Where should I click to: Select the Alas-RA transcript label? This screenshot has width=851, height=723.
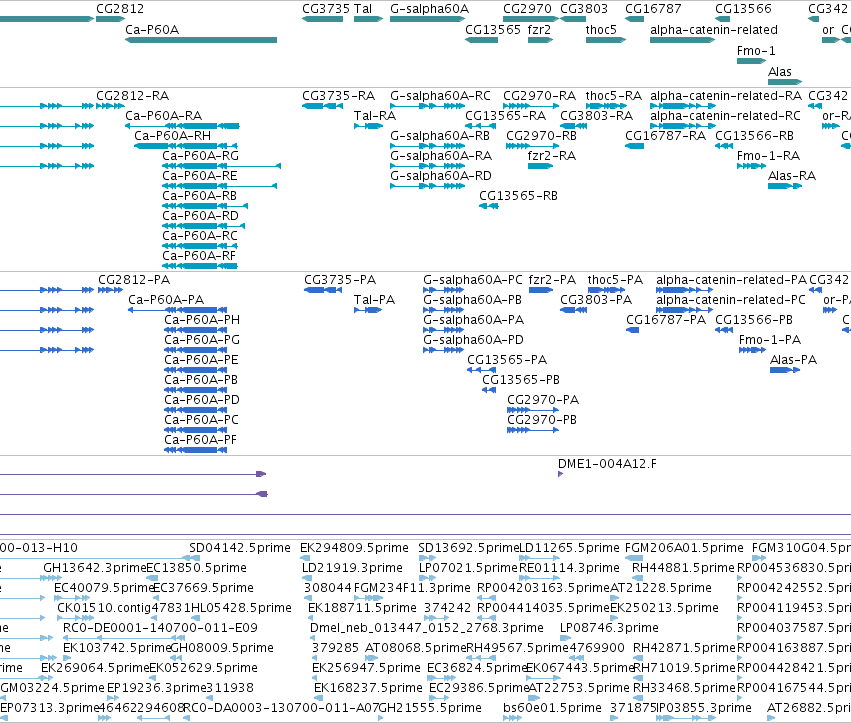(792, 176)
